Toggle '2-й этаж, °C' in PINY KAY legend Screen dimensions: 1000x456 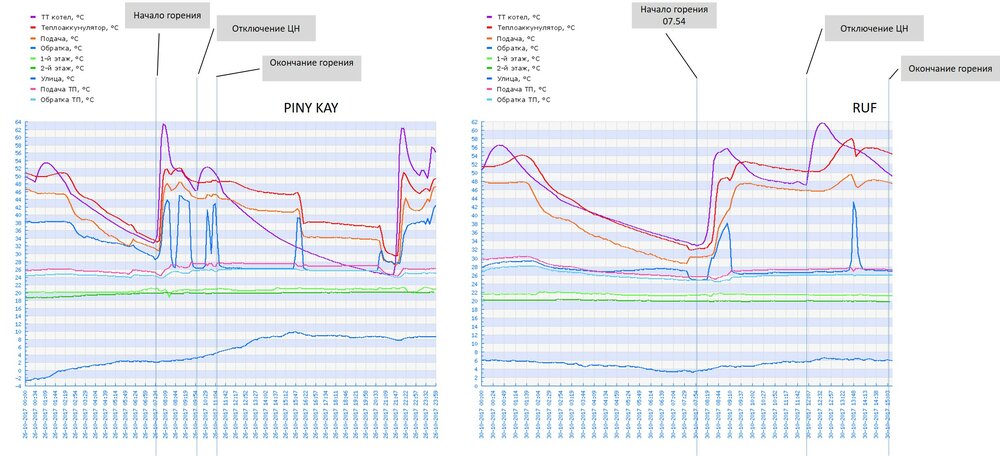(x=55, y=68)
